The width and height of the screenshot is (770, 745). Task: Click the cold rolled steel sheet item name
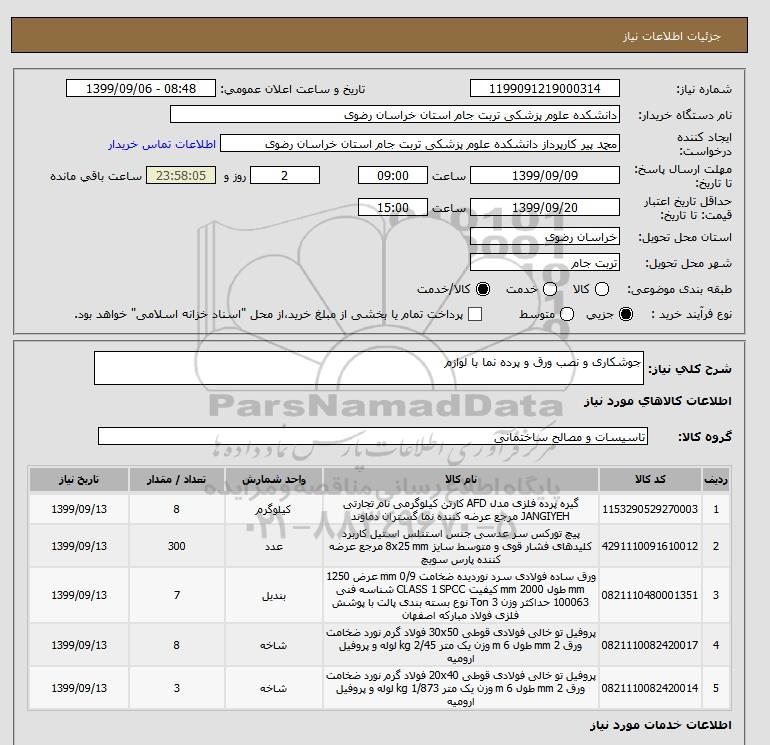coord(461,595)
